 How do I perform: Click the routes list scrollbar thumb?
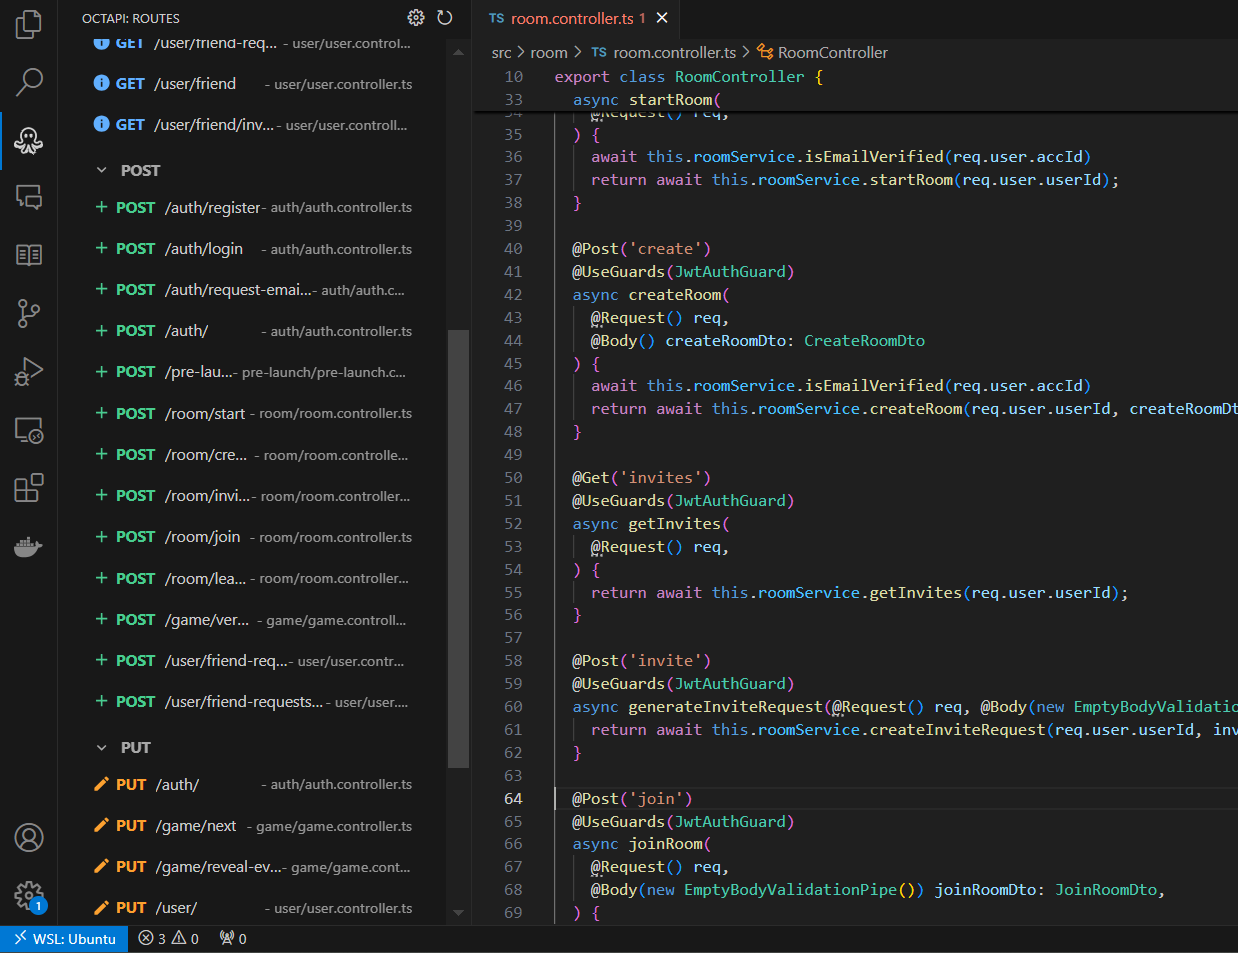[458, 548]
